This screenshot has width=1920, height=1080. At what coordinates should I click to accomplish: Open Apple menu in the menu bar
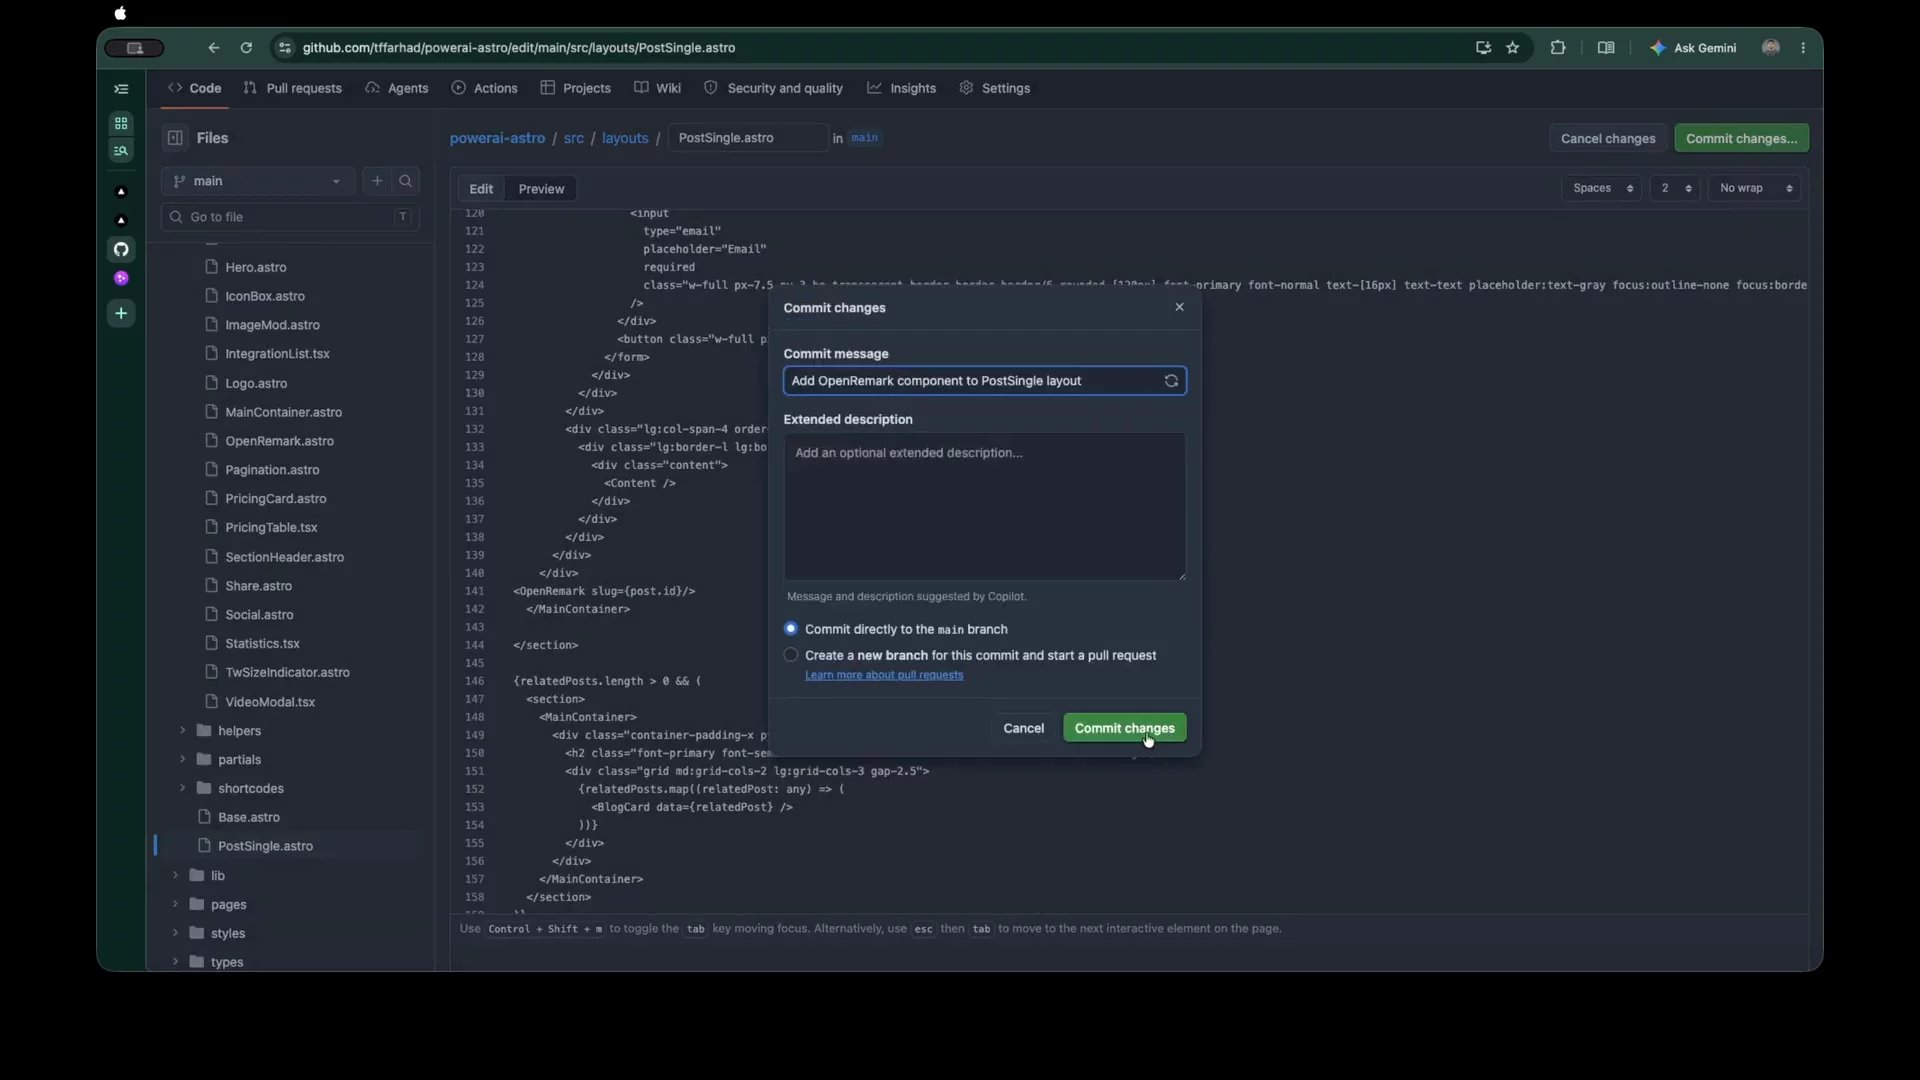[x=121, y=13]
